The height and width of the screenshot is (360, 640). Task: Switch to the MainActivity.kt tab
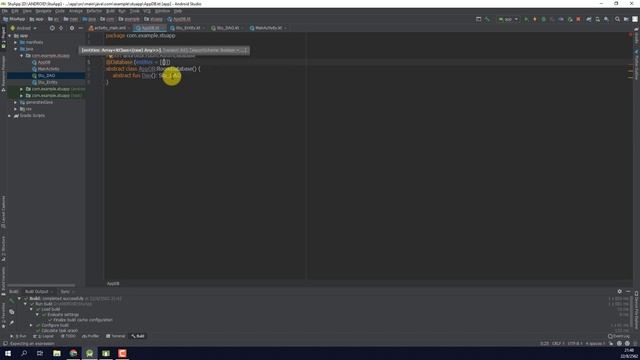click(x=268, y=28)
